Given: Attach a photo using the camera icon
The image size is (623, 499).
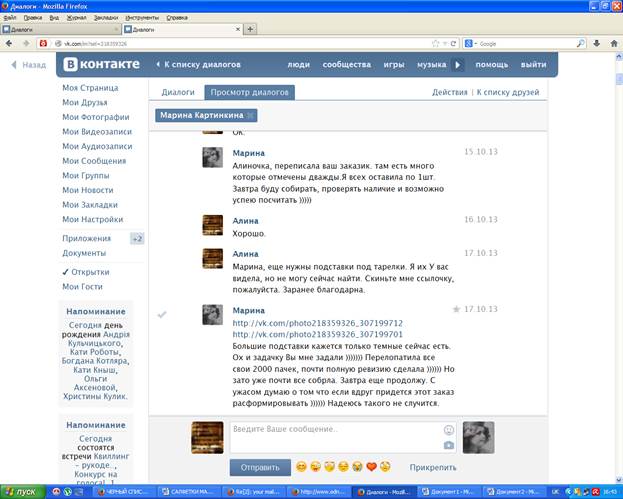Looking at the screenshot, I should (x=449, y=445).
